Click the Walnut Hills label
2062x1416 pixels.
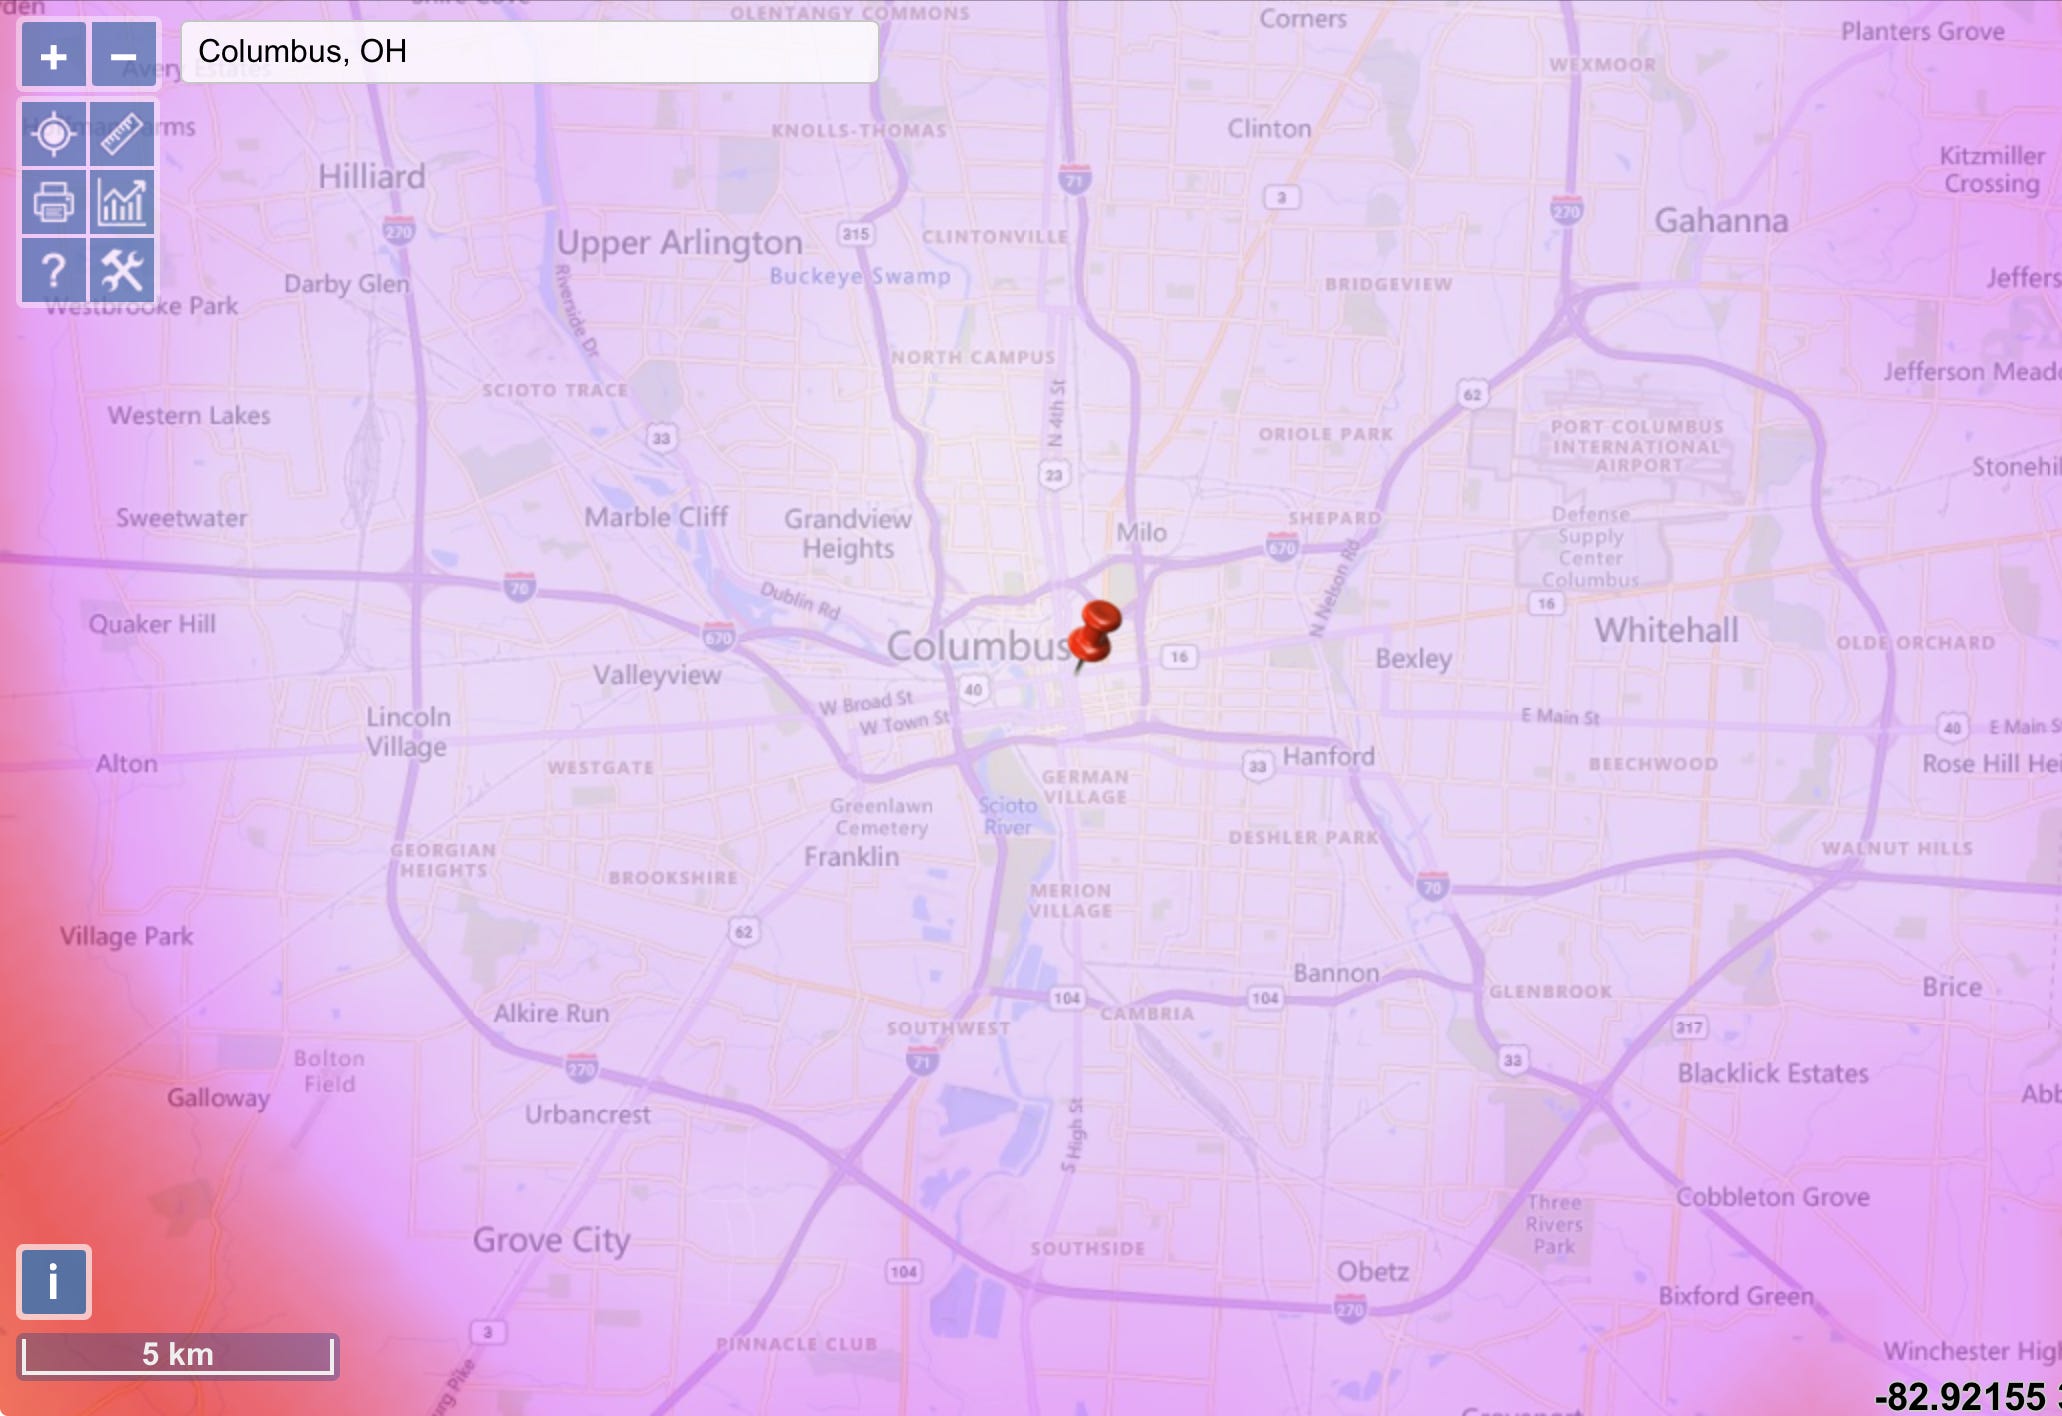coord(1897,848)
